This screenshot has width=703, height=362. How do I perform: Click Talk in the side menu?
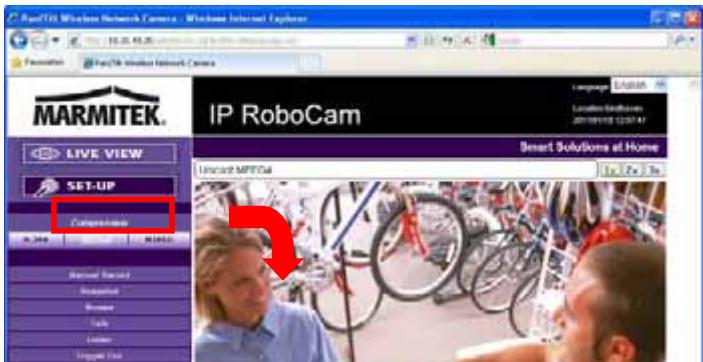[x=99, y=323]
